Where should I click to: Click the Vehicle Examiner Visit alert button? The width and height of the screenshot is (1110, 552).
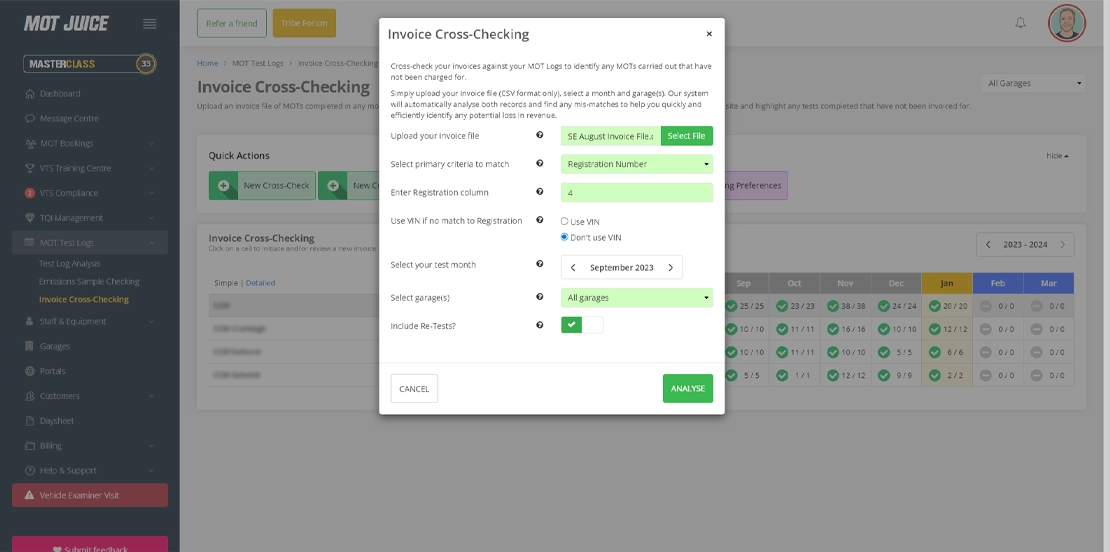point(90,495)
